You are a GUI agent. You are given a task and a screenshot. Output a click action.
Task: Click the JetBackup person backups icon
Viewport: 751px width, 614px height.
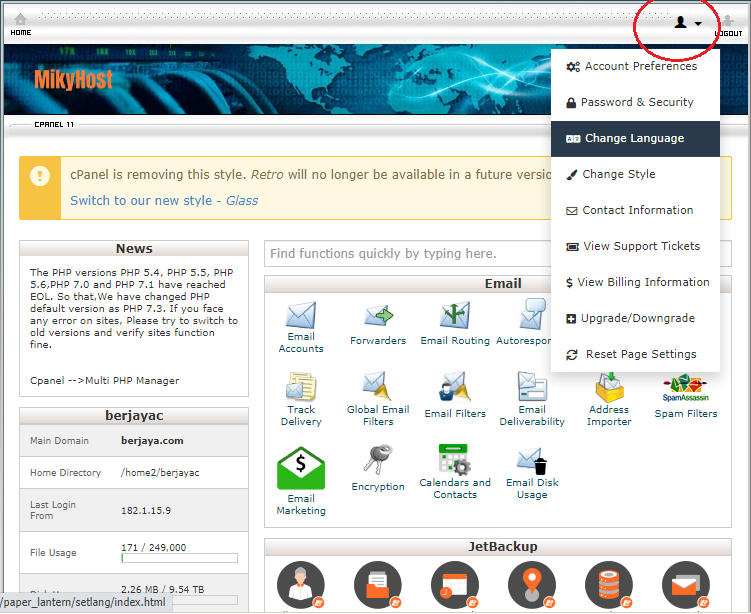[x=301, y=585]
